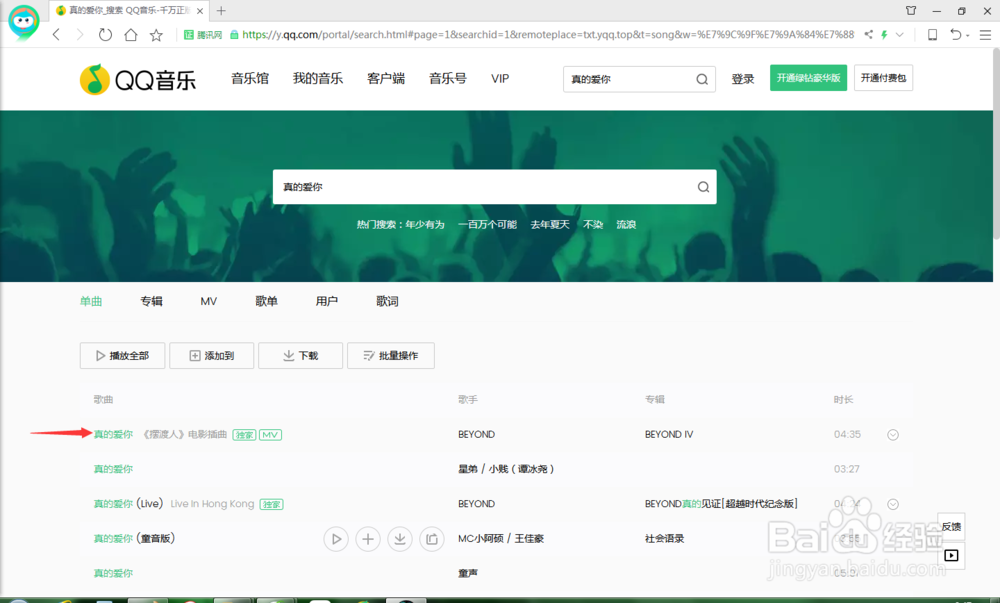This screenshot has height=603, width=1000.
Task: Click the 反馈 feedback button
Action: click(951, 526)
